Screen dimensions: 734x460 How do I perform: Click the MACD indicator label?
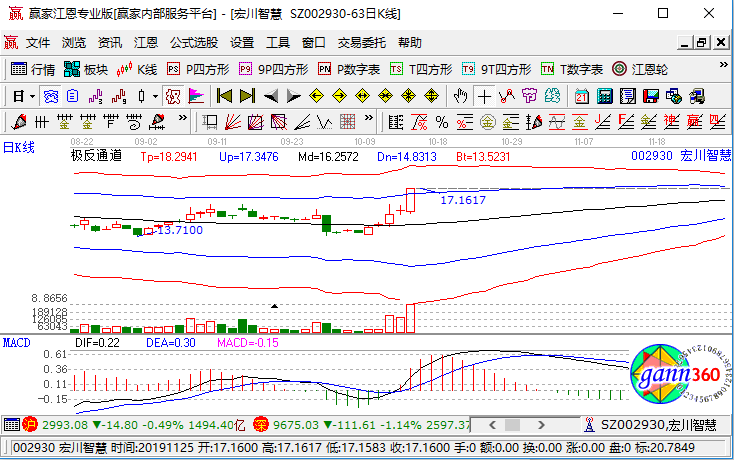point(16,343)
